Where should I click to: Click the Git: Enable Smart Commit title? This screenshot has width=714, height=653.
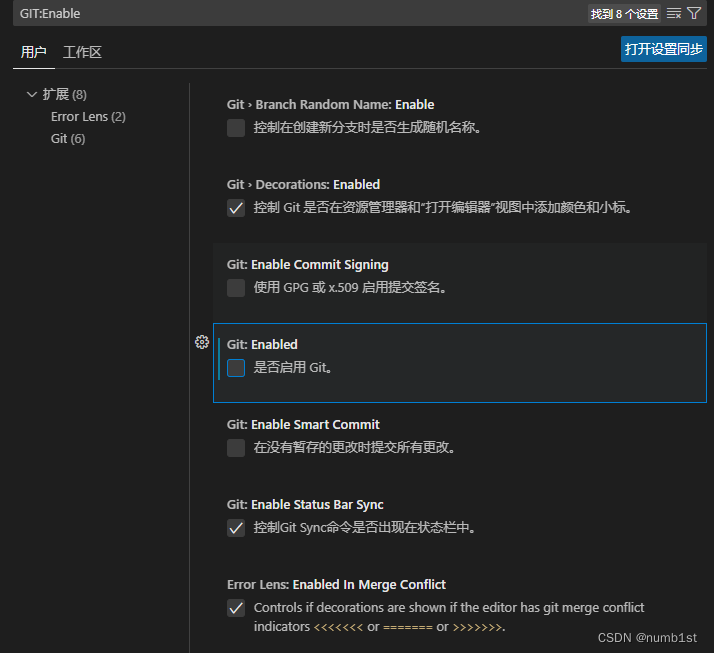click(303, 425)
